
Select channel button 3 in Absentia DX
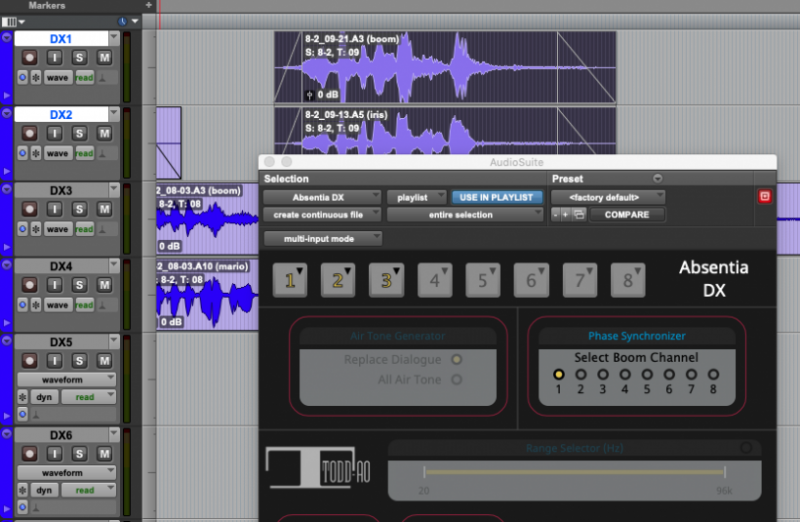[x=386, y=280]
